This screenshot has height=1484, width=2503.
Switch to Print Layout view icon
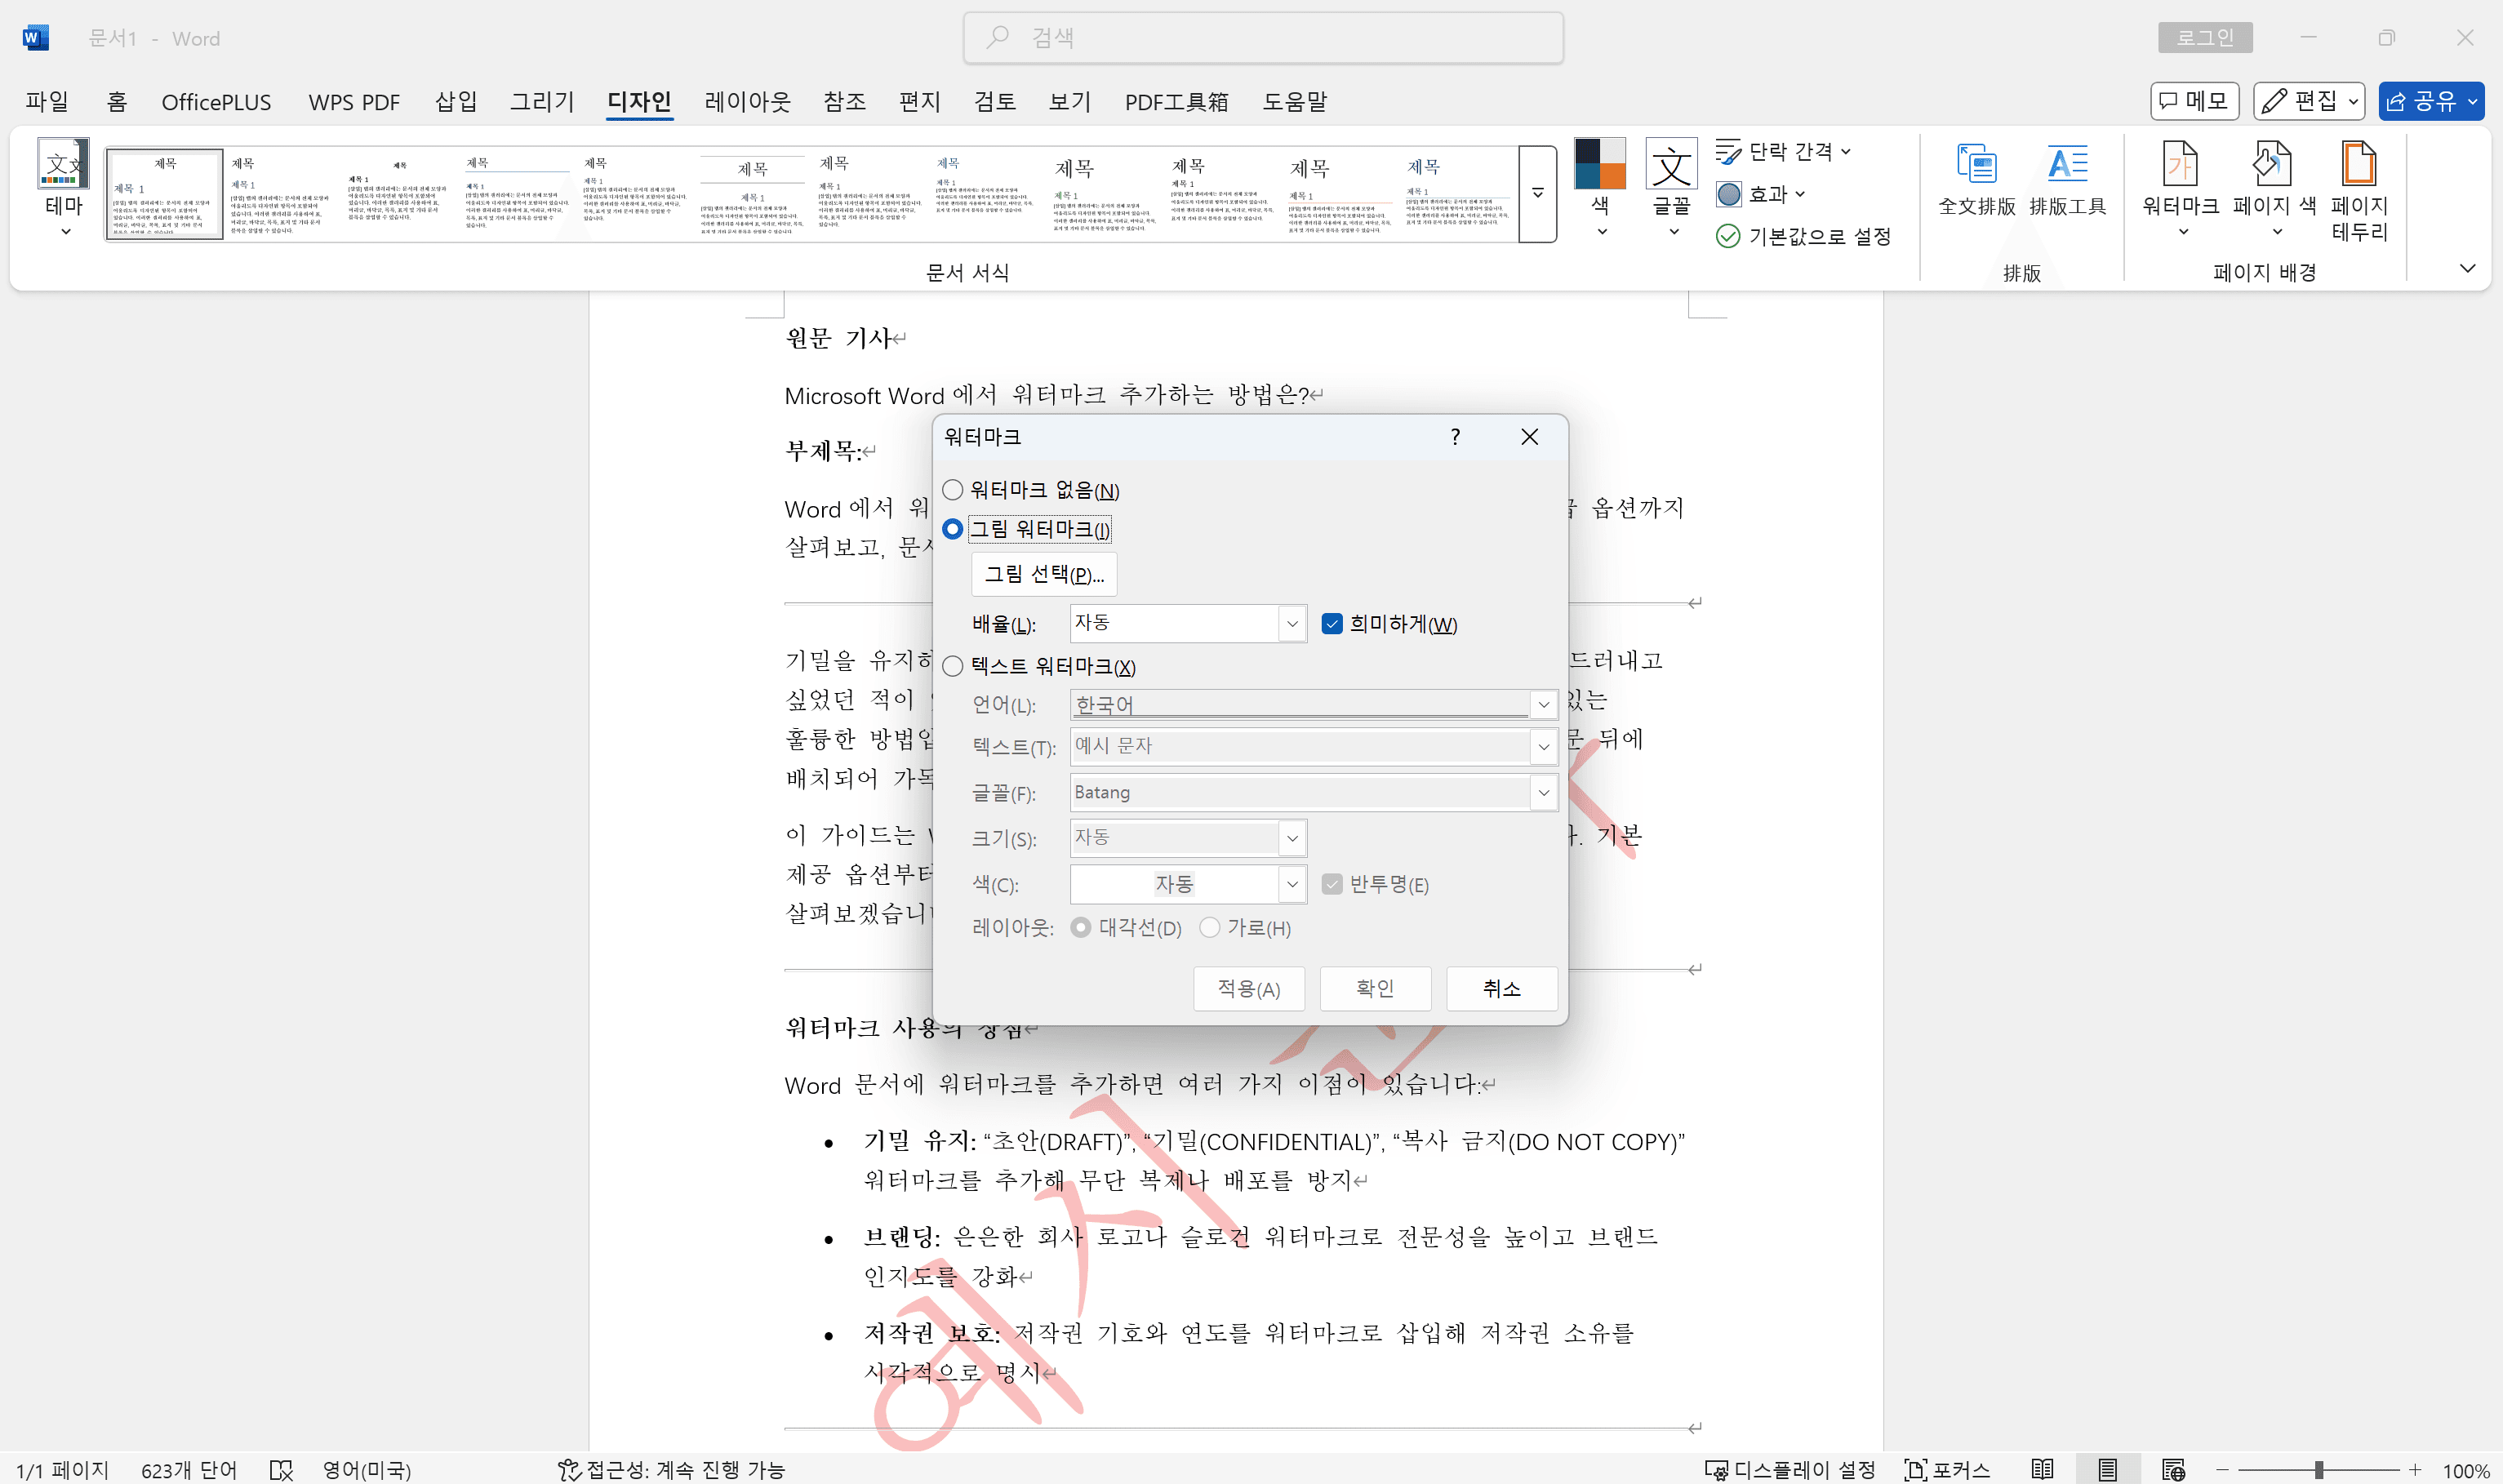point(2107,1469)
